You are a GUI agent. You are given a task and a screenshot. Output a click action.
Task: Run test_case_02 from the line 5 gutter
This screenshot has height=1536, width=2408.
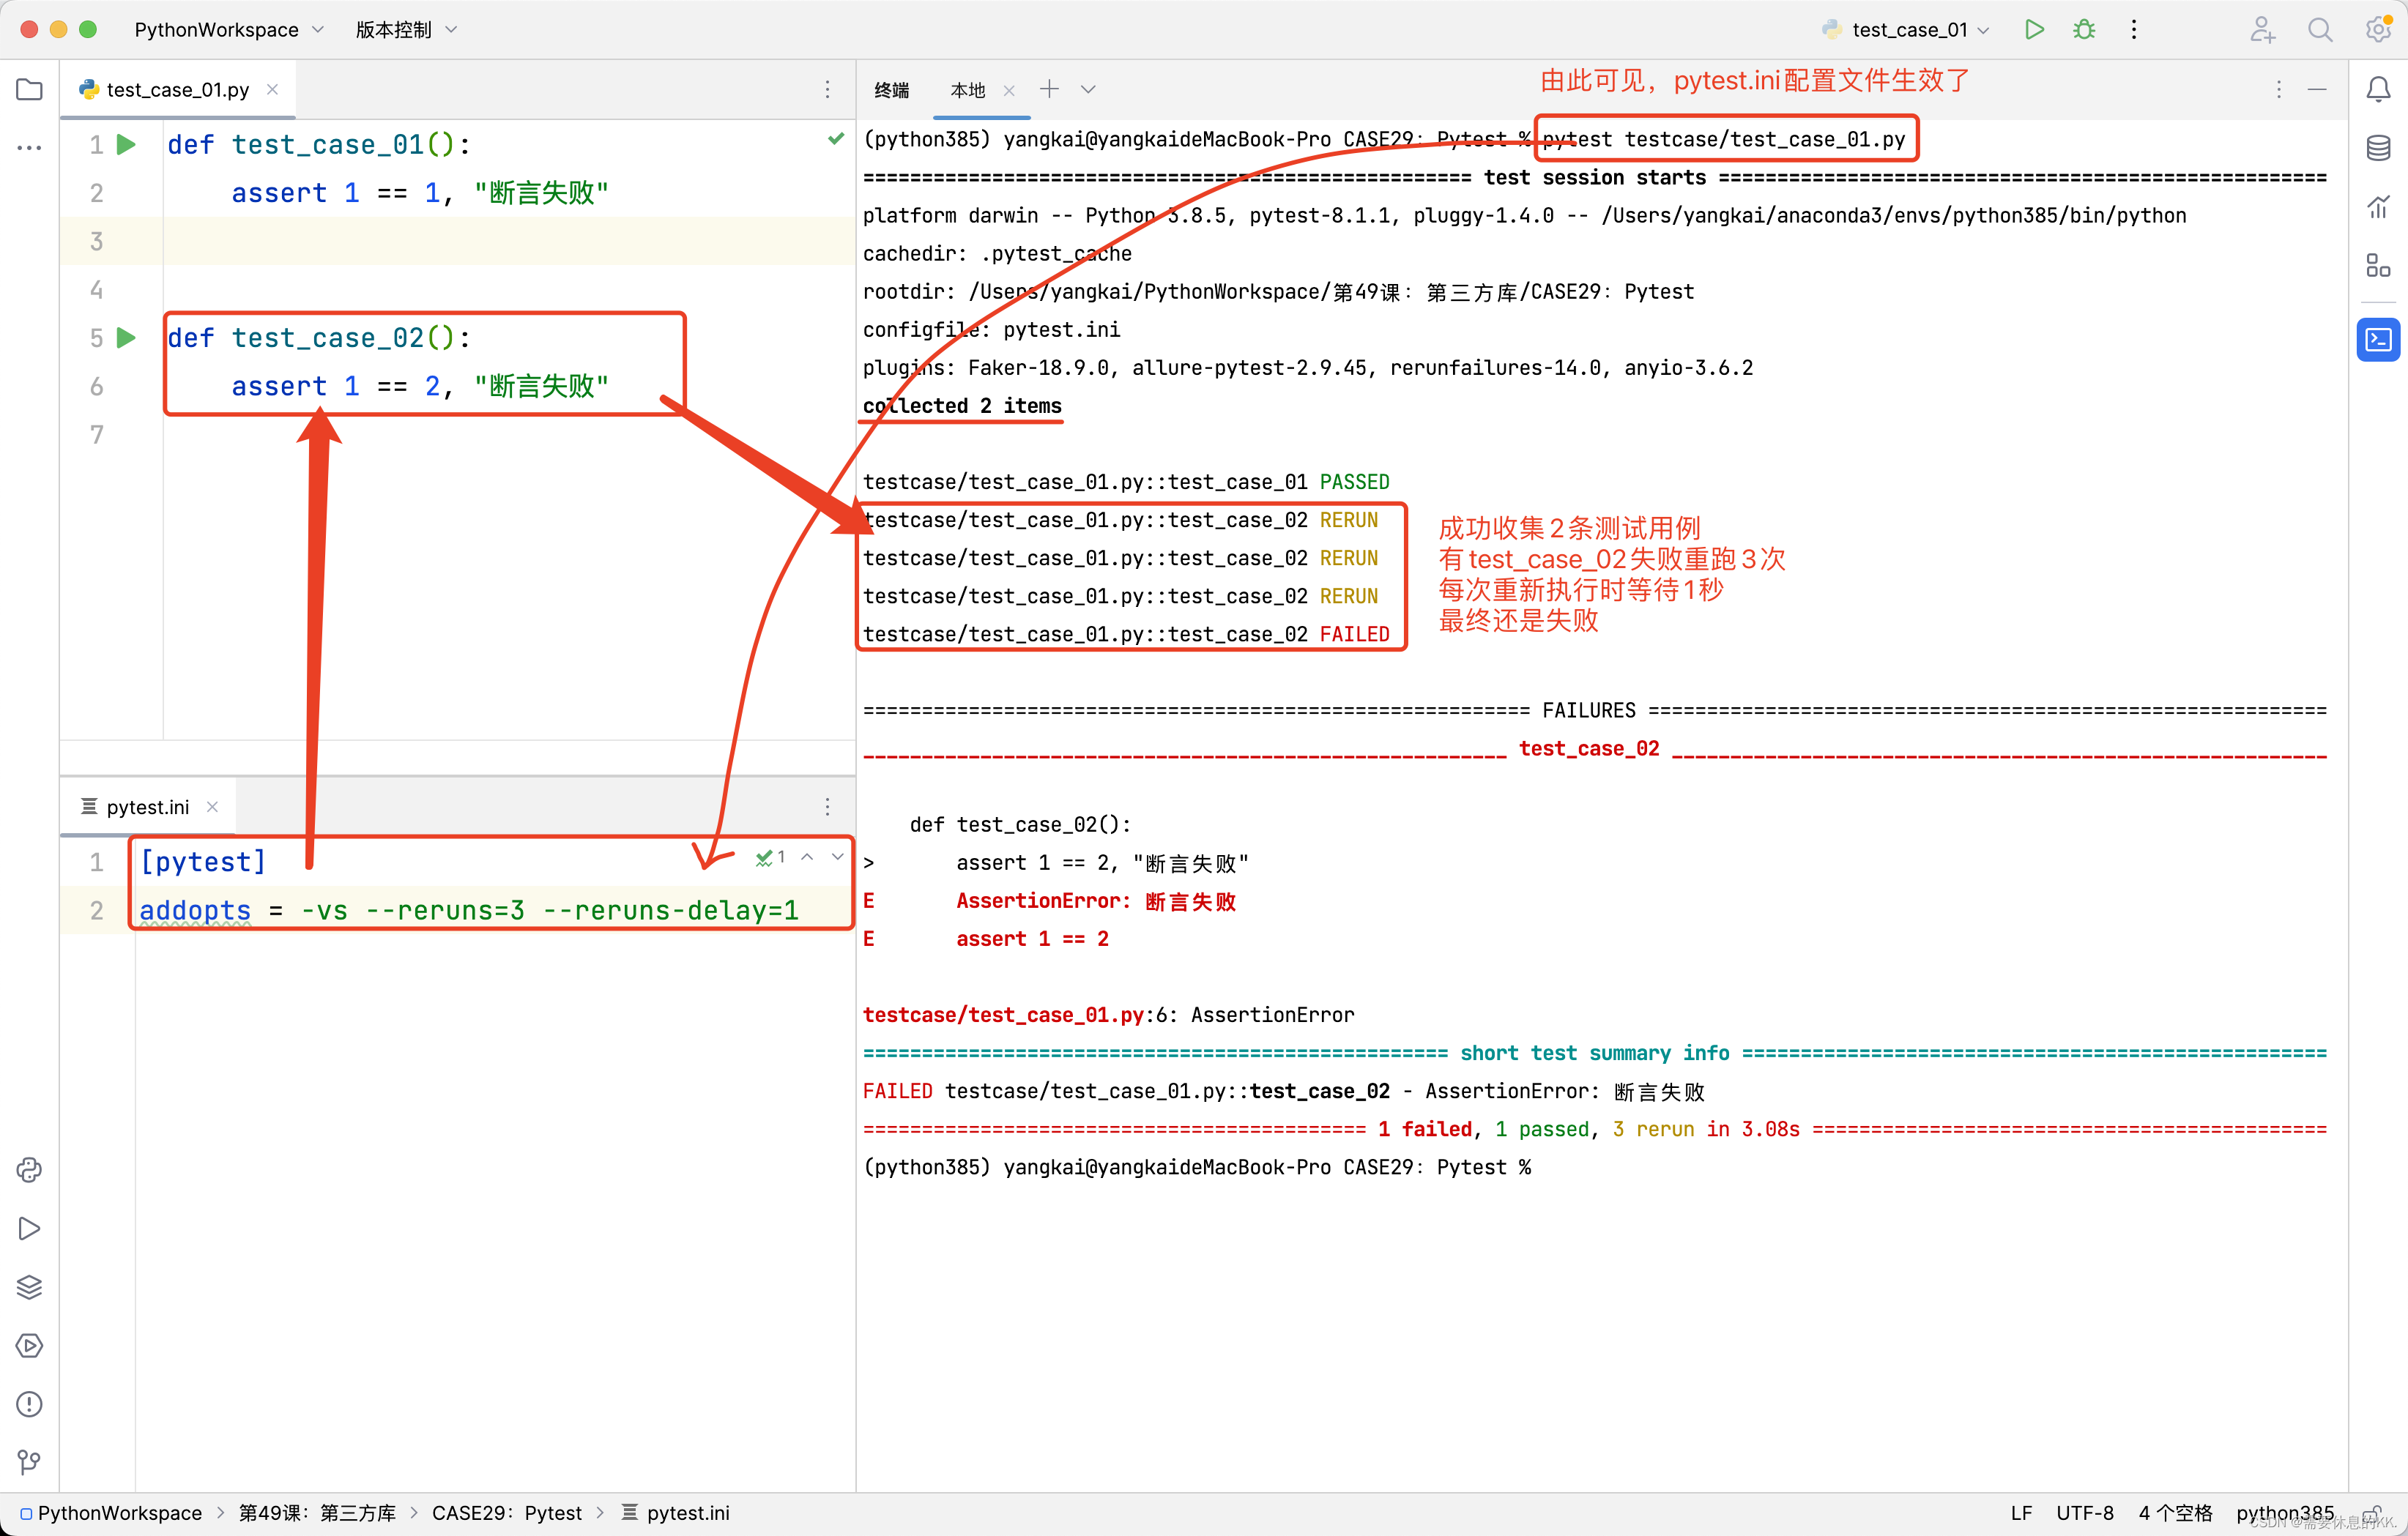pyautogui.click(x=126, y=337)
